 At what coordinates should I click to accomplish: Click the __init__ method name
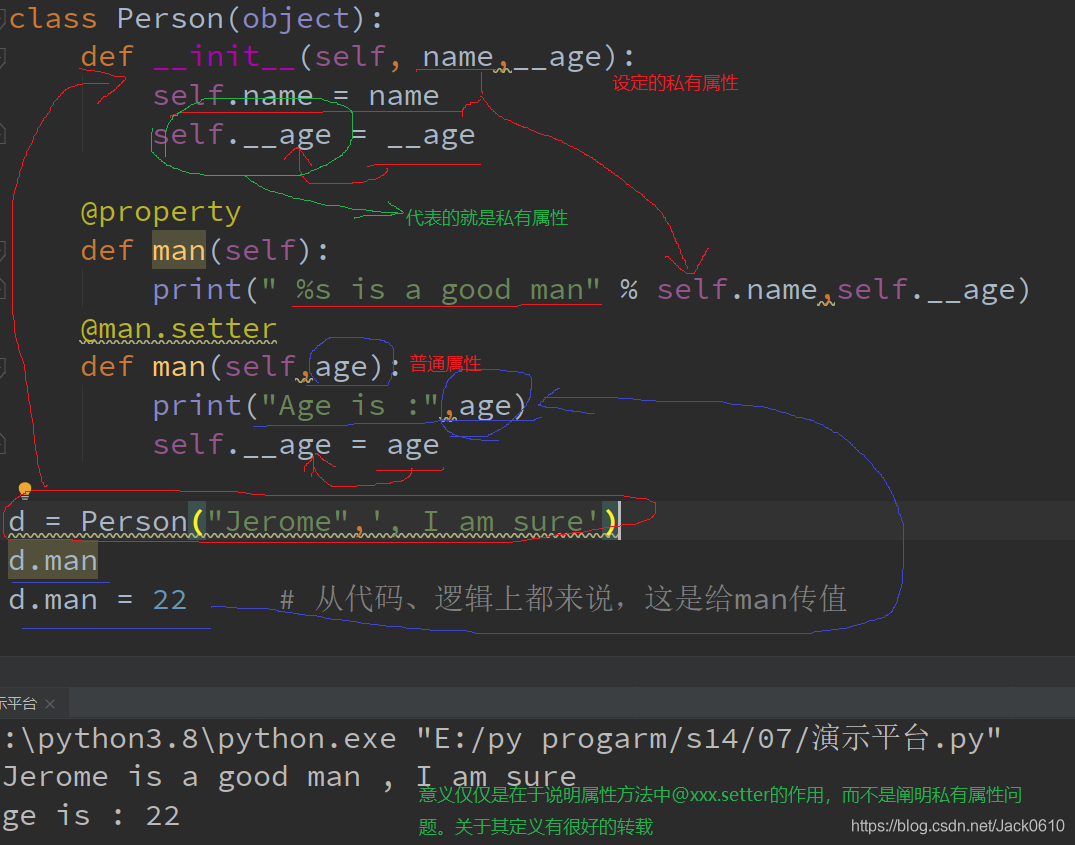tap(224, 57)
